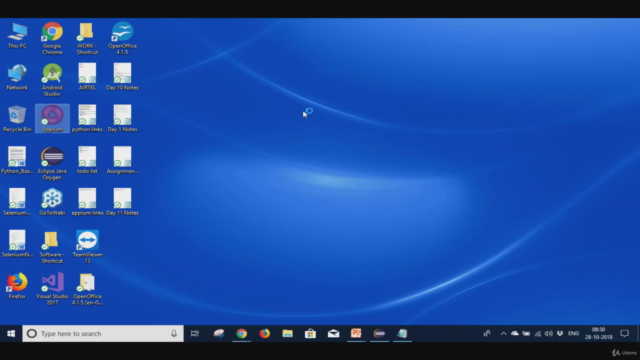Select the Assignmen... file on desktop
The width and height of the screenshot is (640, 360).
122,160
